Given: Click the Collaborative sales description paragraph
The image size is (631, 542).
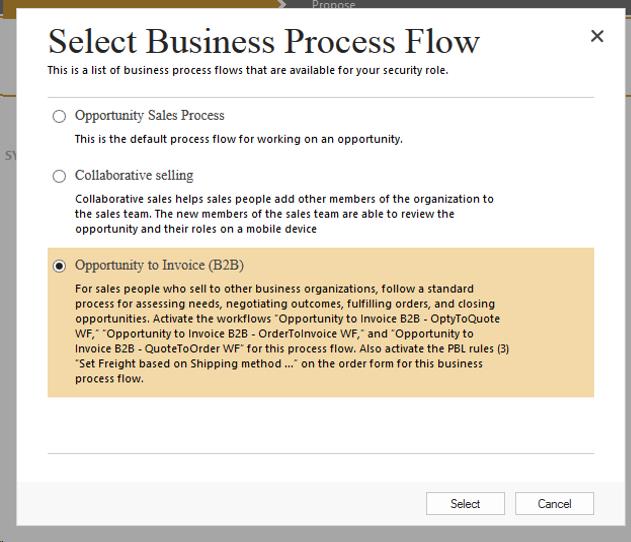Looking at the screenshot, I should click(x=284, y=214).
